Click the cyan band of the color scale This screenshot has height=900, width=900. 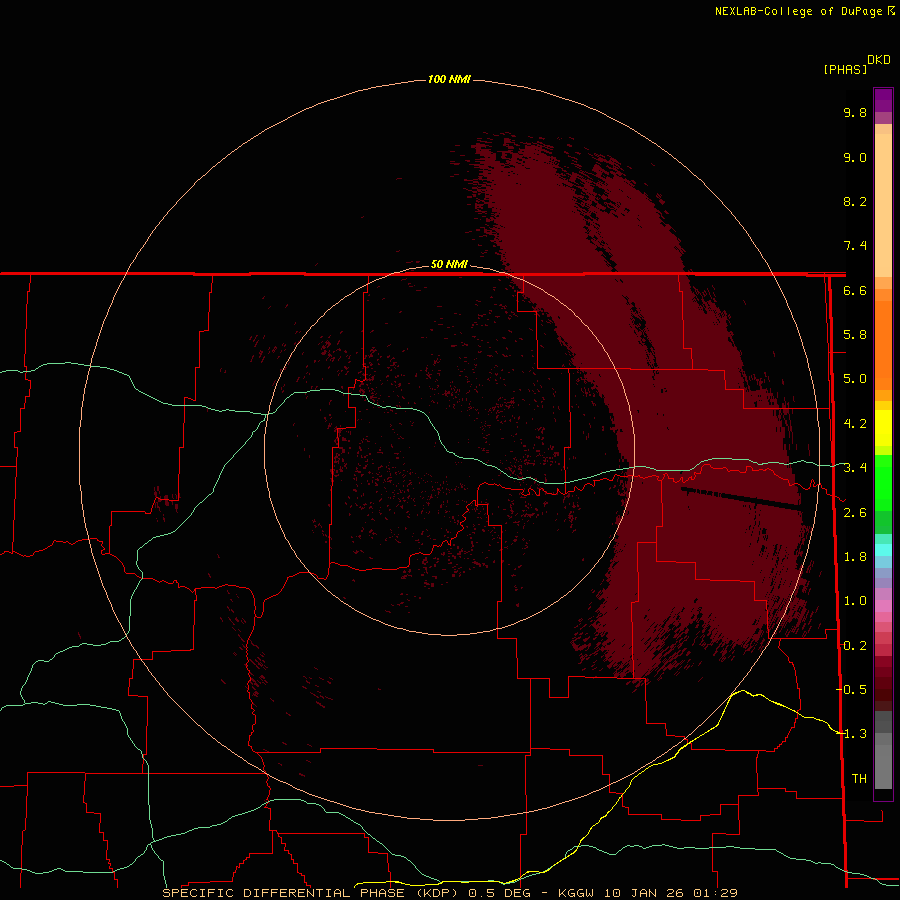pos(883,549)
